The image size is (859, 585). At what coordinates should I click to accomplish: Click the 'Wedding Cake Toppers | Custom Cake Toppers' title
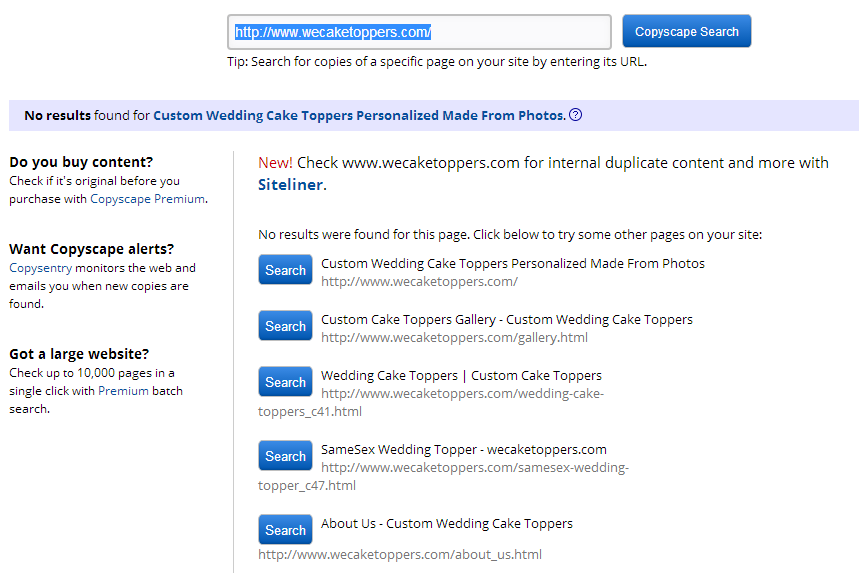[x=461, y=376]
